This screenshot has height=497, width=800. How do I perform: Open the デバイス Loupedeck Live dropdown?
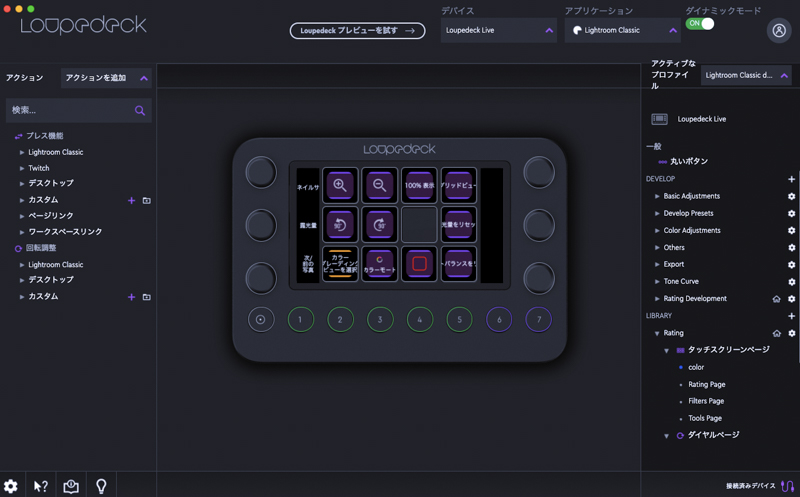coord(498,30)
